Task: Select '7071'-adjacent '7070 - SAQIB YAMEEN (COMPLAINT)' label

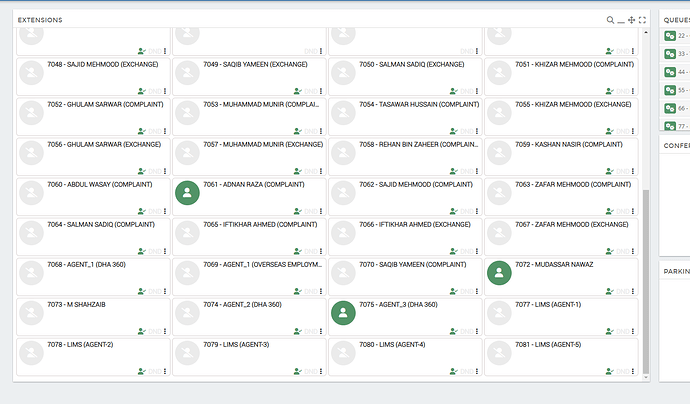Action: point(413,264)
